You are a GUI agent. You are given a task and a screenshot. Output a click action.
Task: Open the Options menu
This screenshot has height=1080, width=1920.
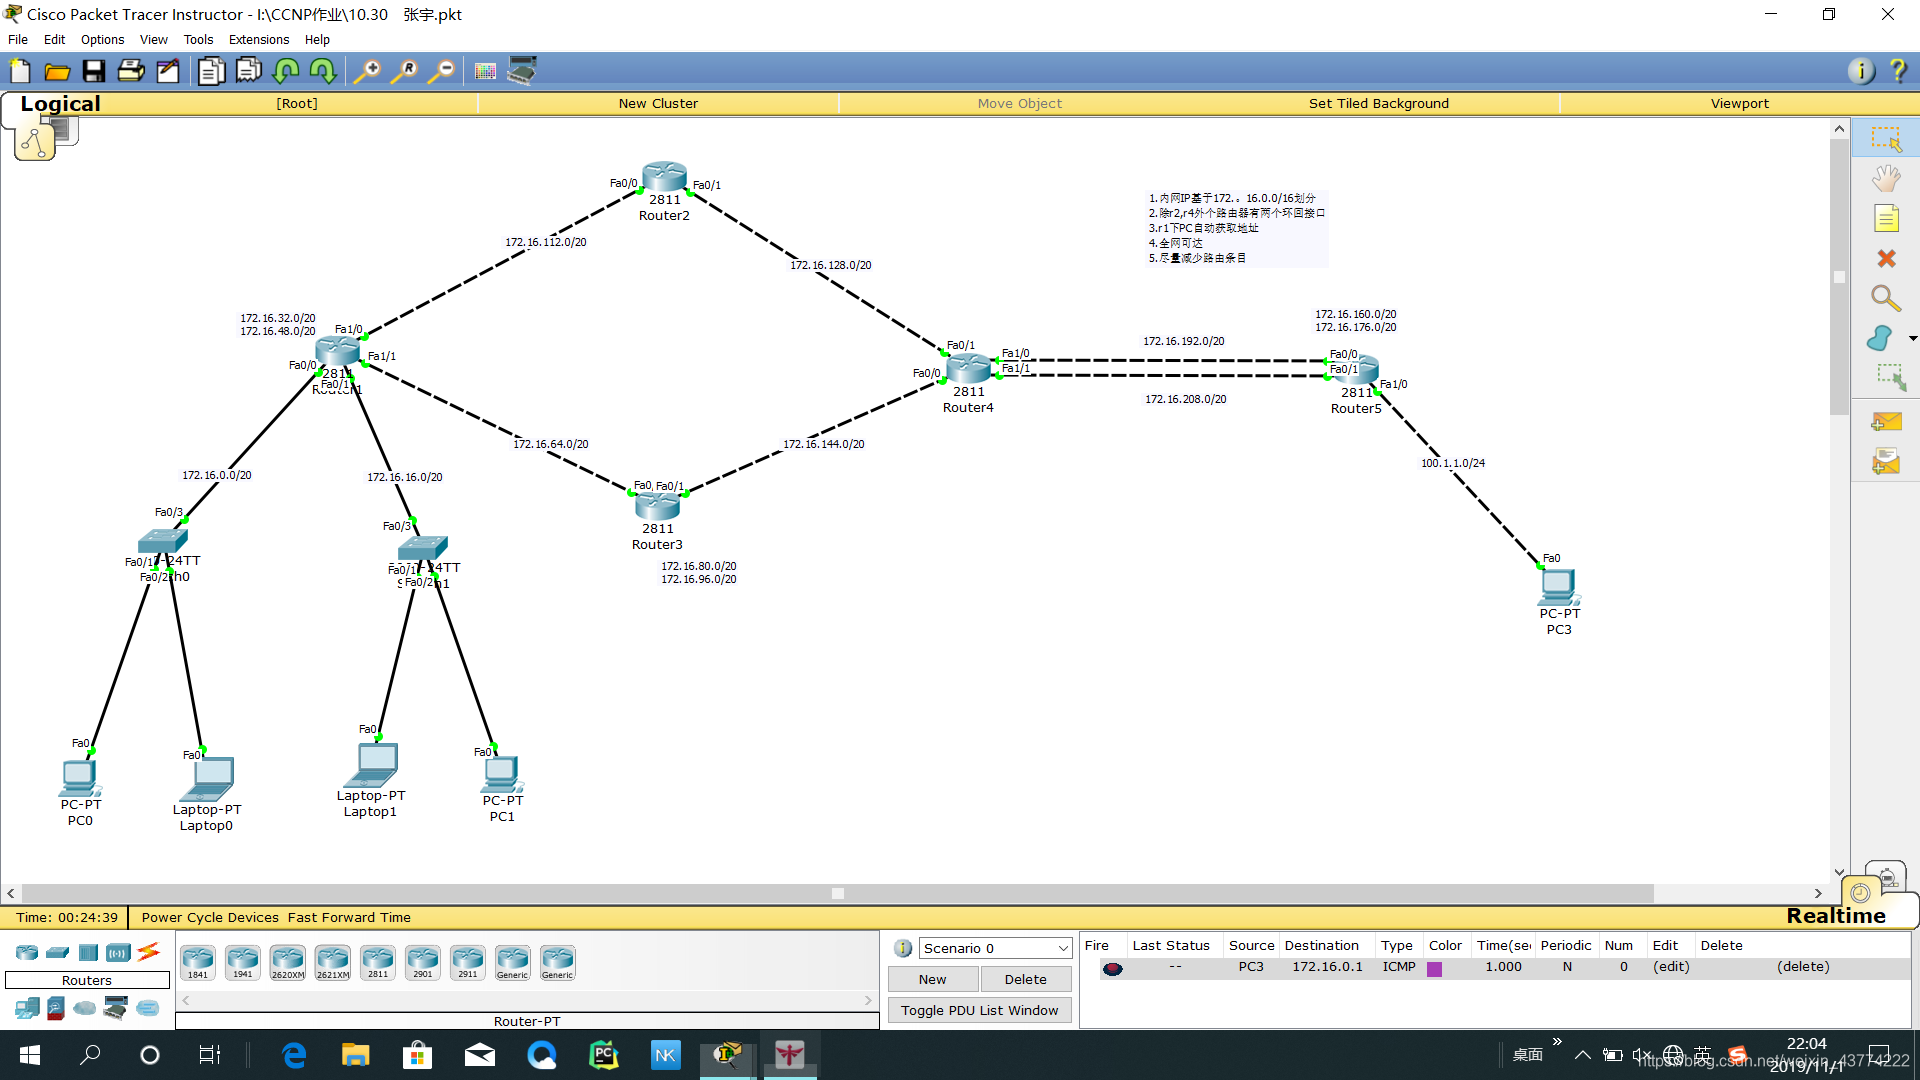coord(100,38)
